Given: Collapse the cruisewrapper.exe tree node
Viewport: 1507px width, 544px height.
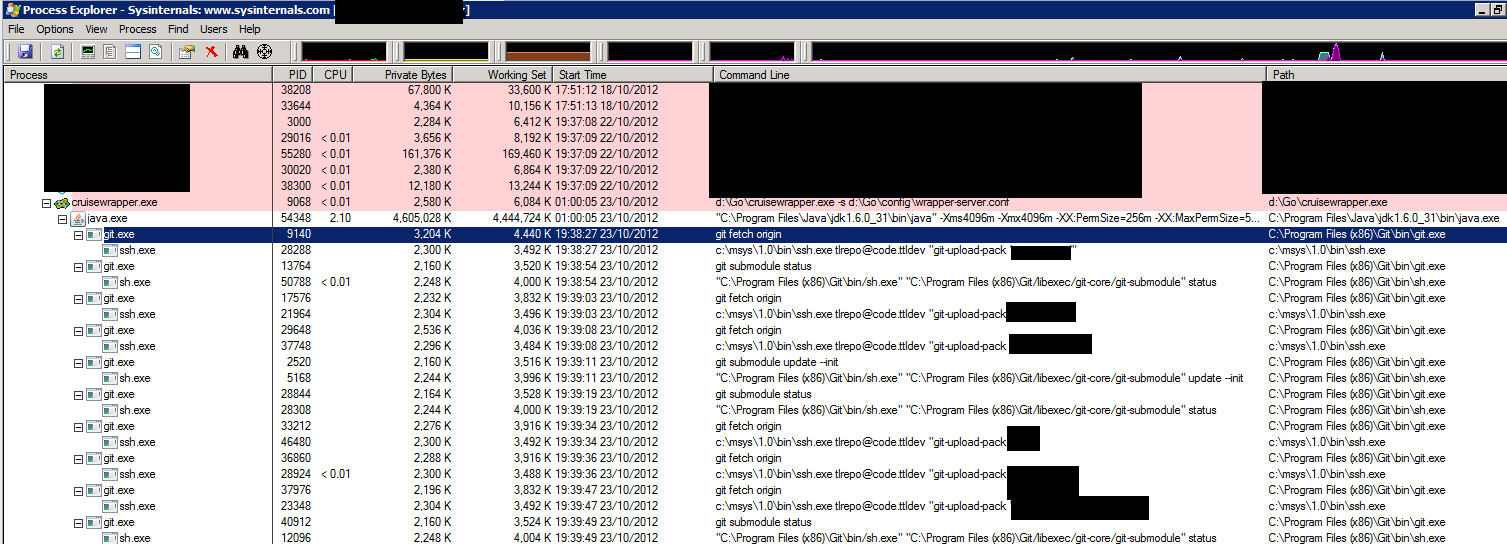Looking at the screenshot, I should tap(46, 202).
